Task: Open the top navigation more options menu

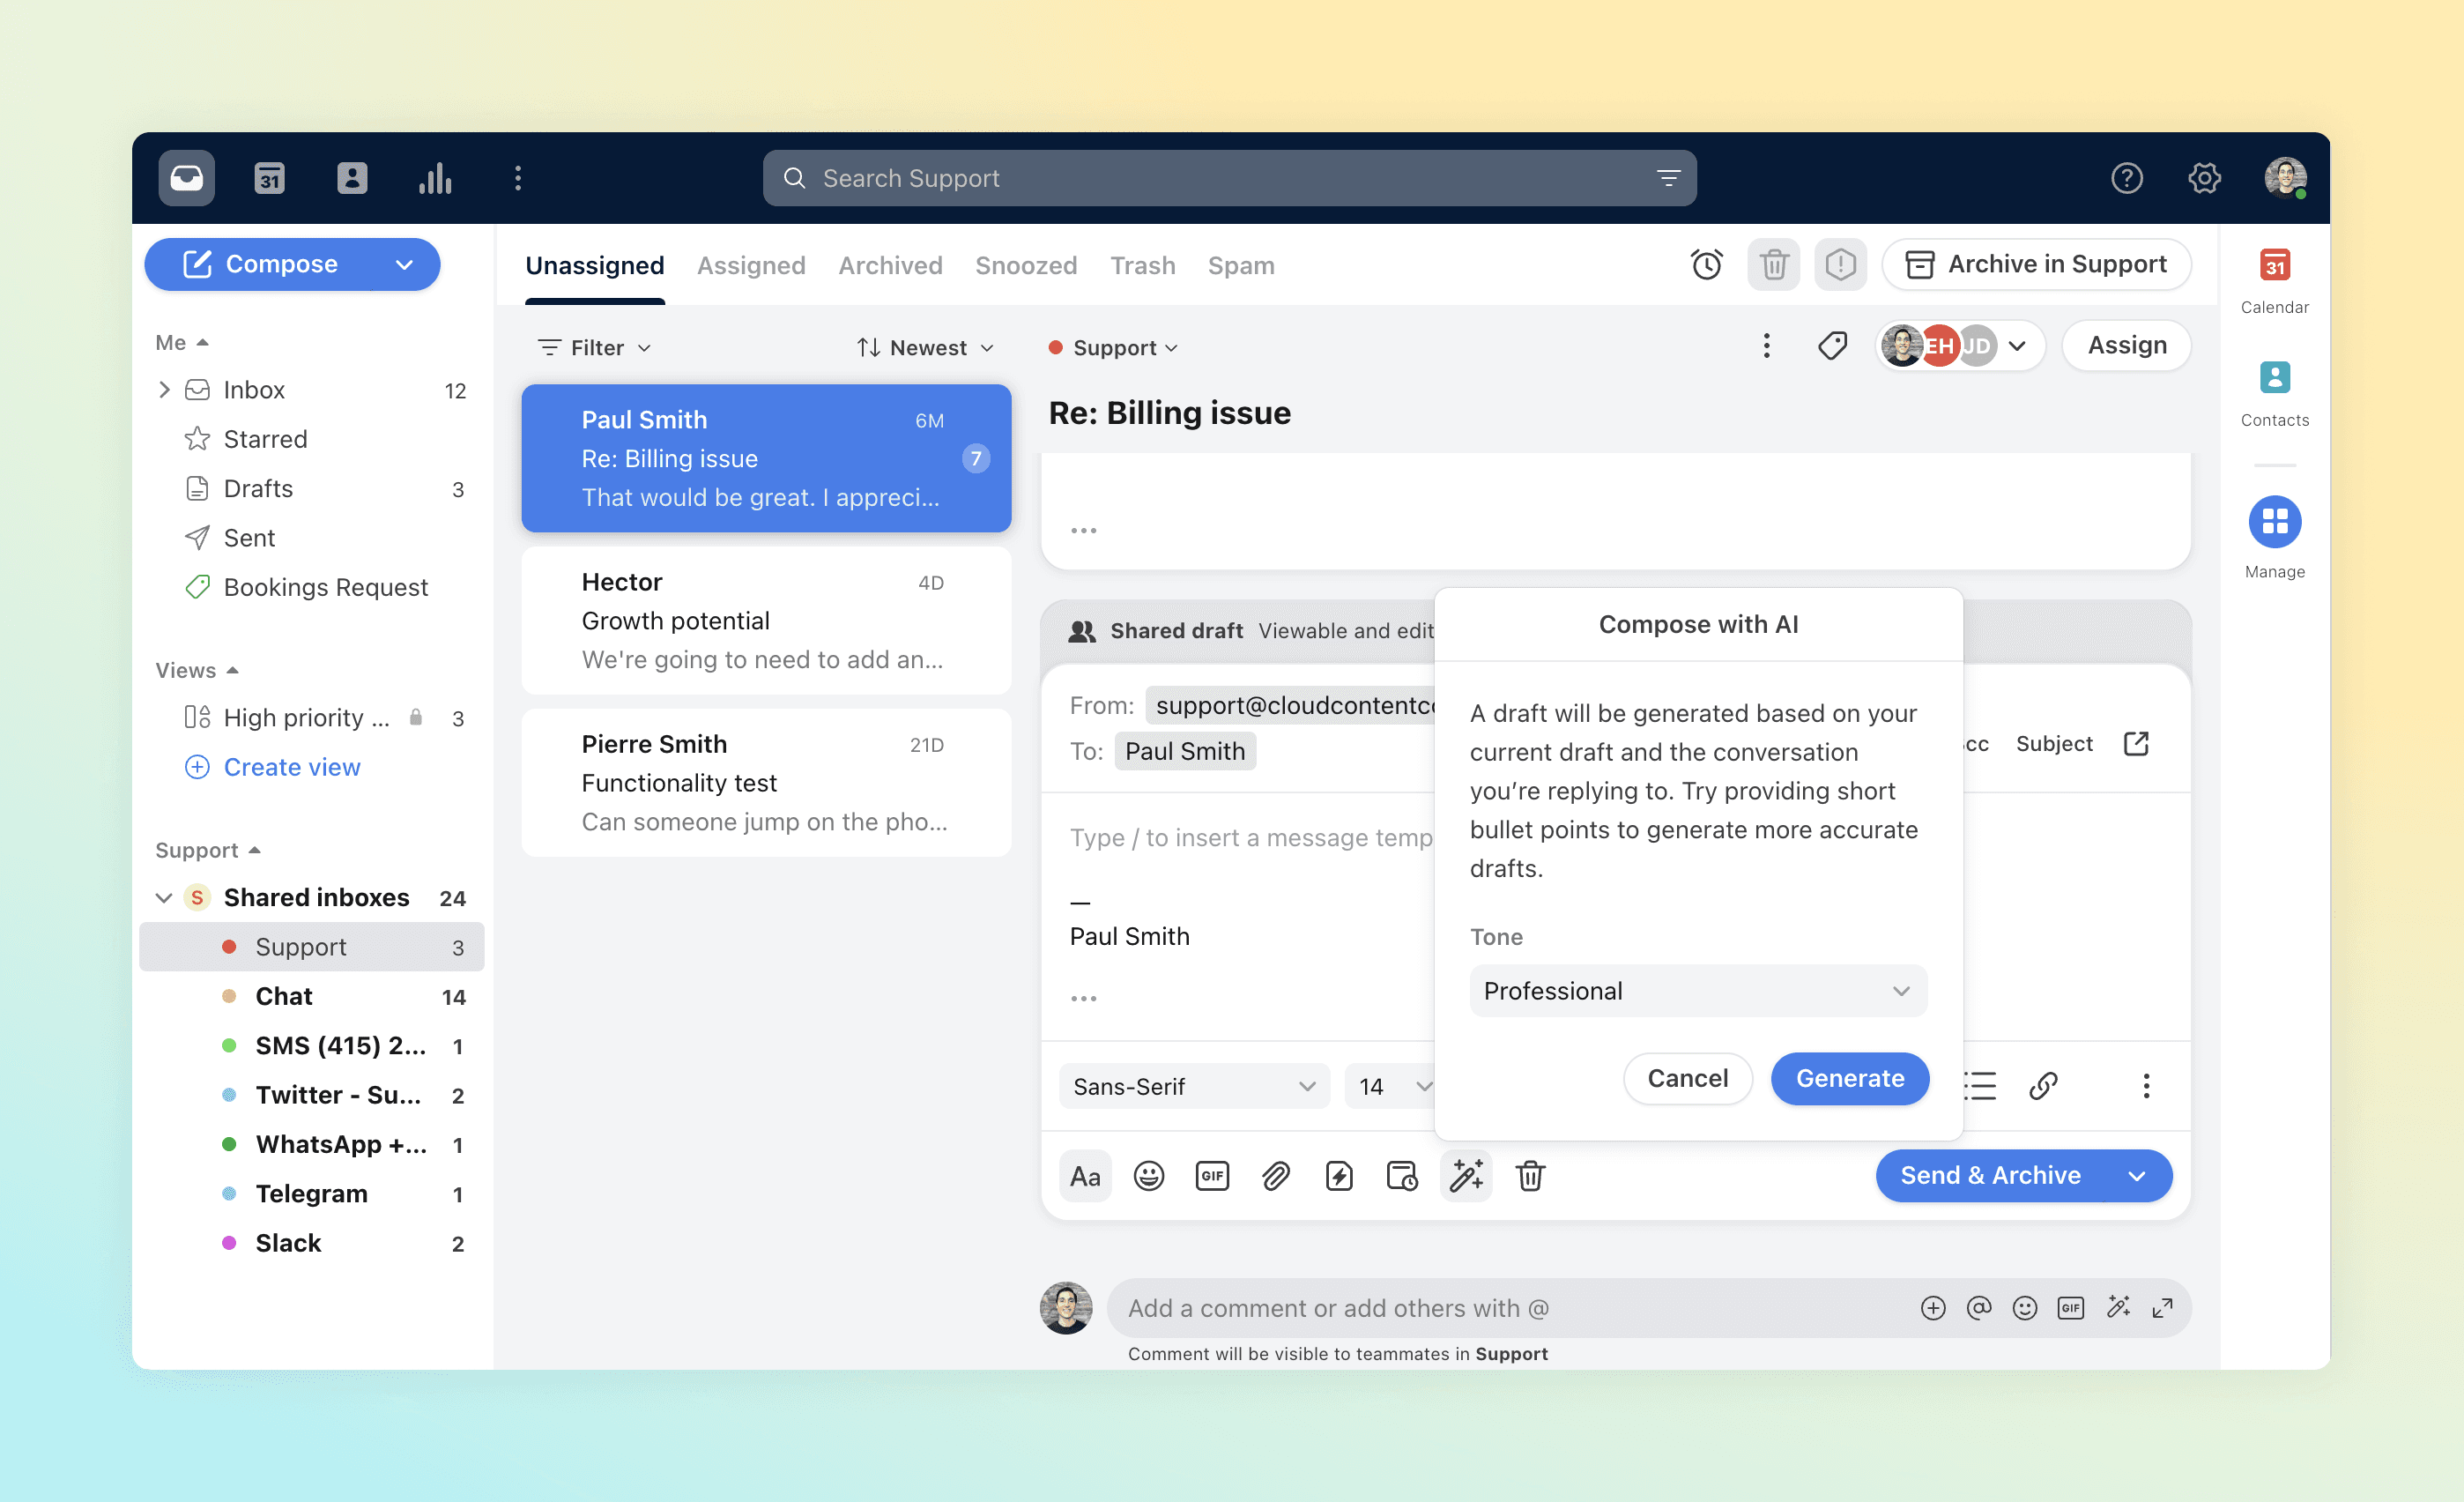Action: [x=518, y=178]
